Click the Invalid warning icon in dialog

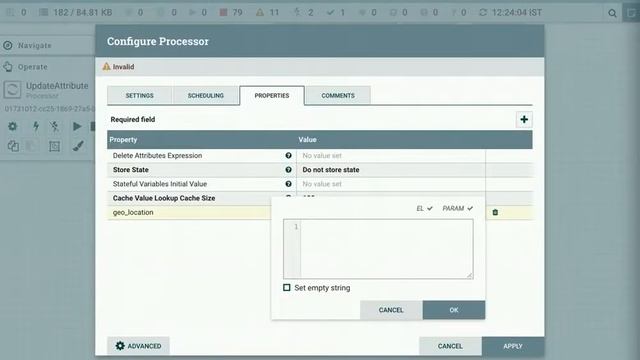[107, 67]
